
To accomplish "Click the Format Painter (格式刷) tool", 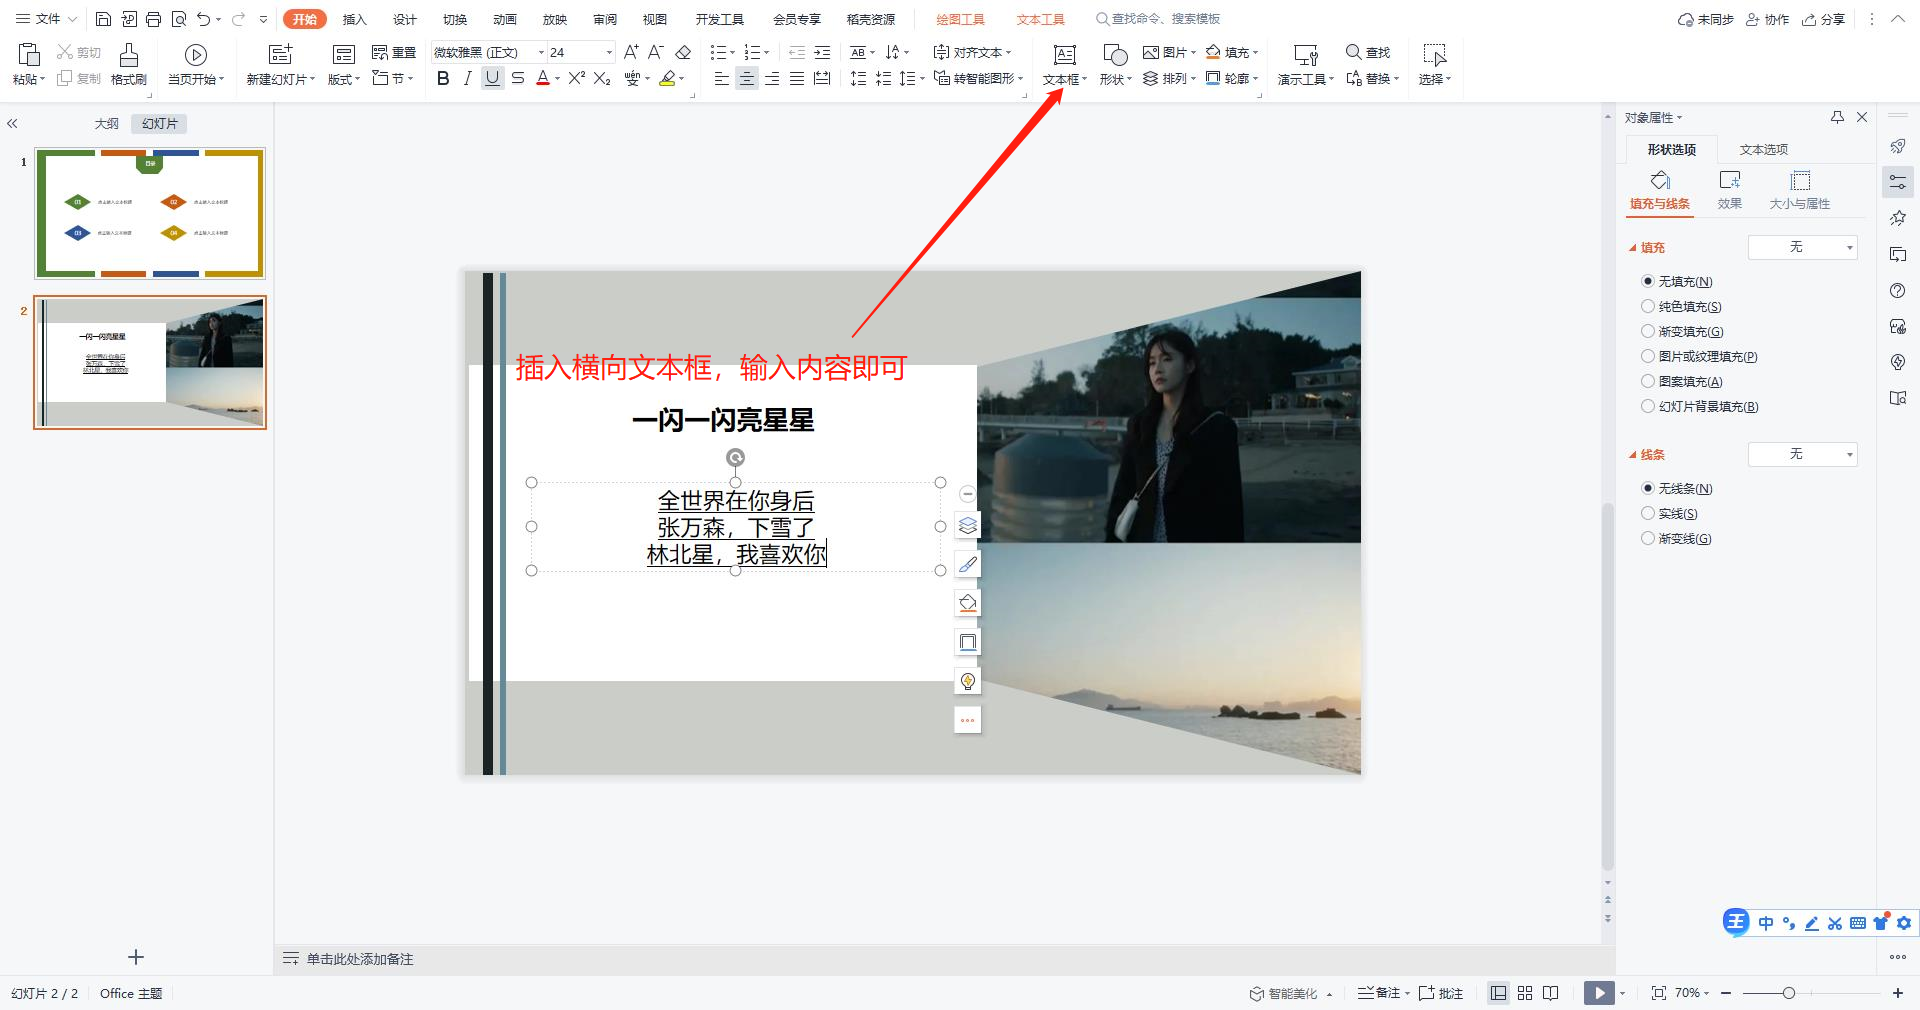I will pos(129,64).
